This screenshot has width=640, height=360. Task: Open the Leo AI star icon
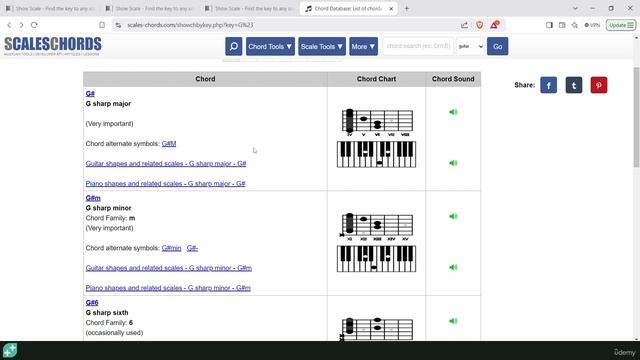tap(574, 25)
